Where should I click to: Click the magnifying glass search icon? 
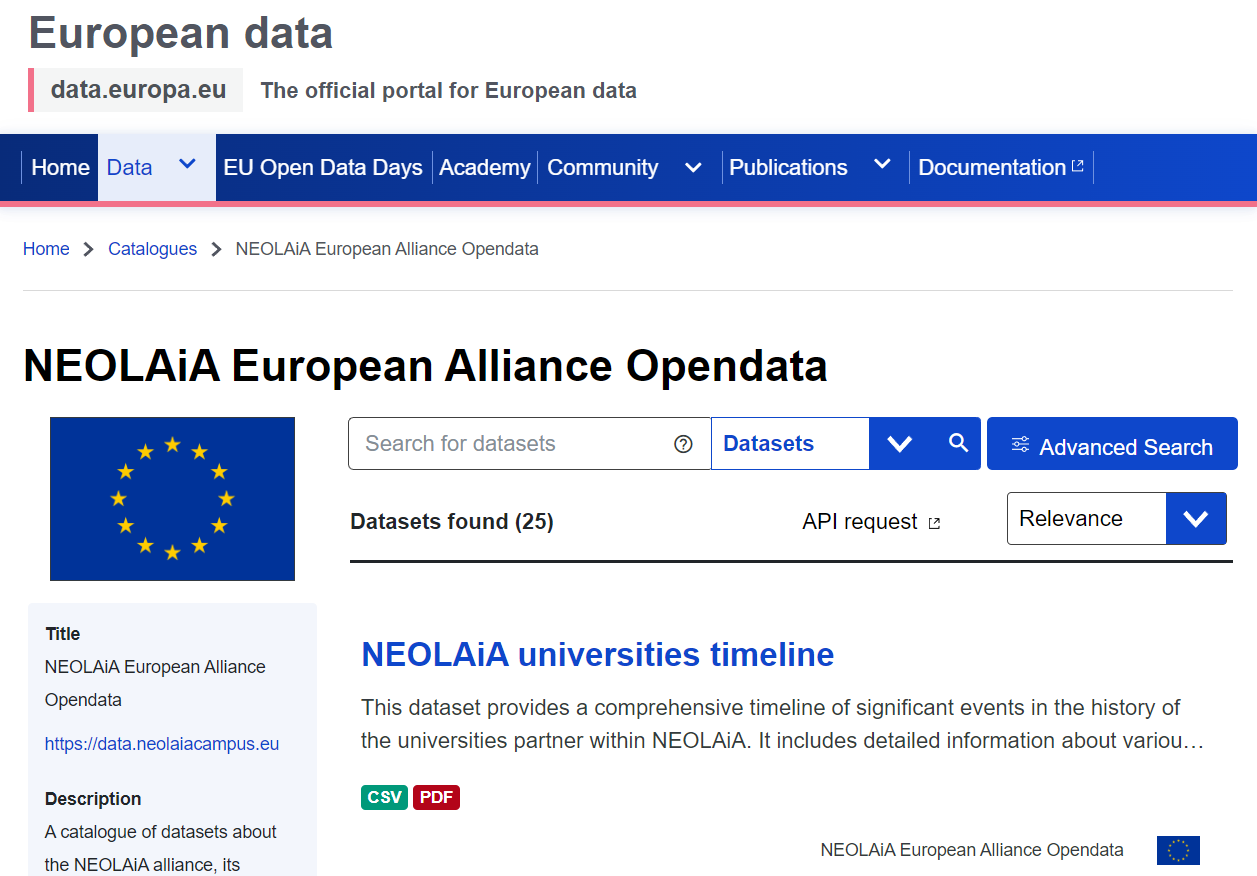(x=959, y=443)
